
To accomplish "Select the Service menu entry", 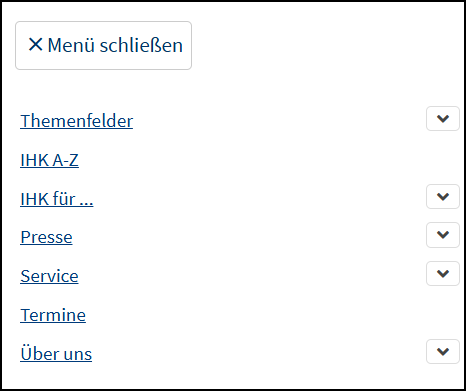I will pos(49,276).
